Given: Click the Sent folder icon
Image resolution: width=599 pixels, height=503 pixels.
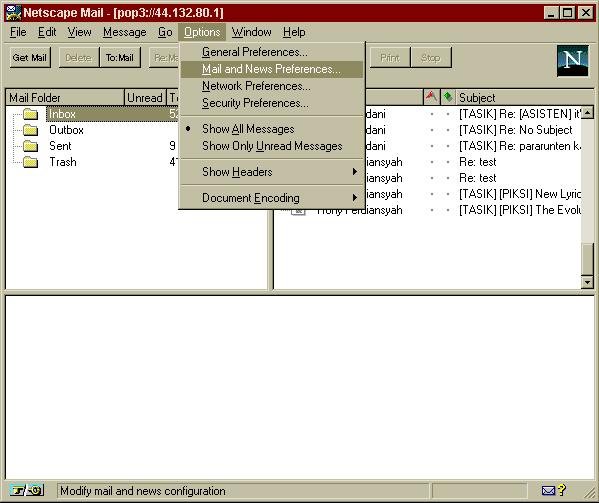Looking at the screenshot, I should coord(30,146).
